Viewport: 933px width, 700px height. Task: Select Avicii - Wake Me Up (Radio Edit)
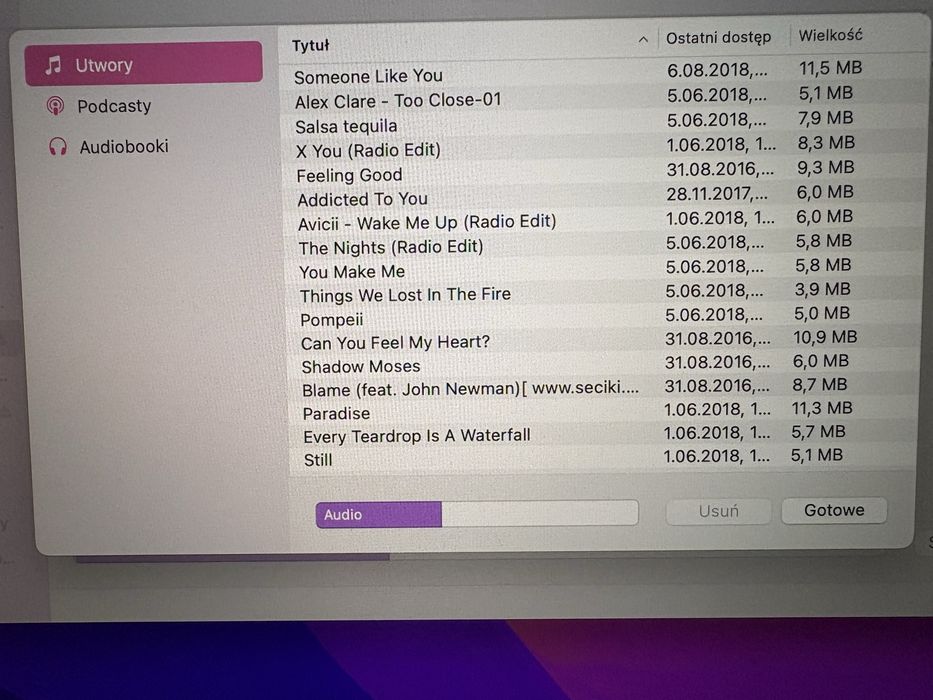(x=601, y=221)
